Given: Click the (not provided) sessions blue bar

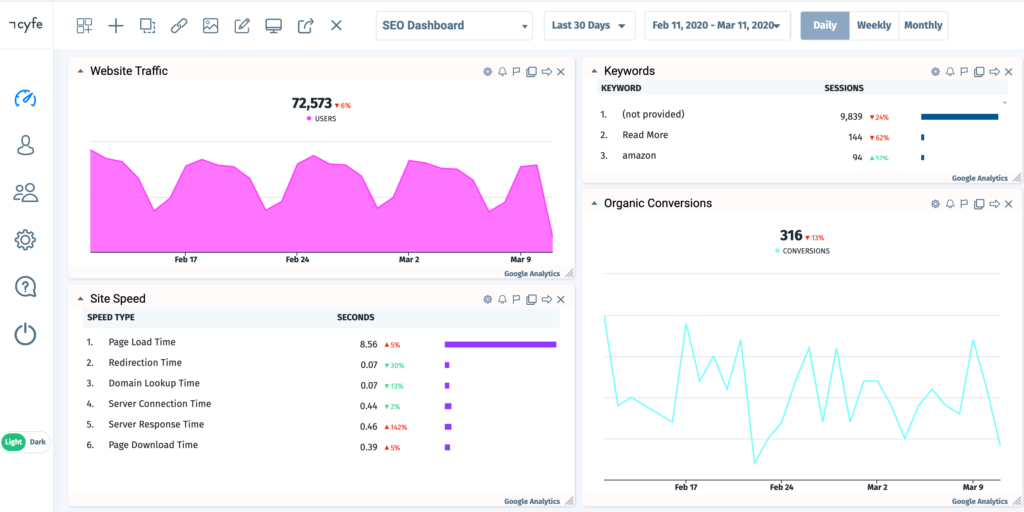Looking at the screenshot, I should 959,117.
